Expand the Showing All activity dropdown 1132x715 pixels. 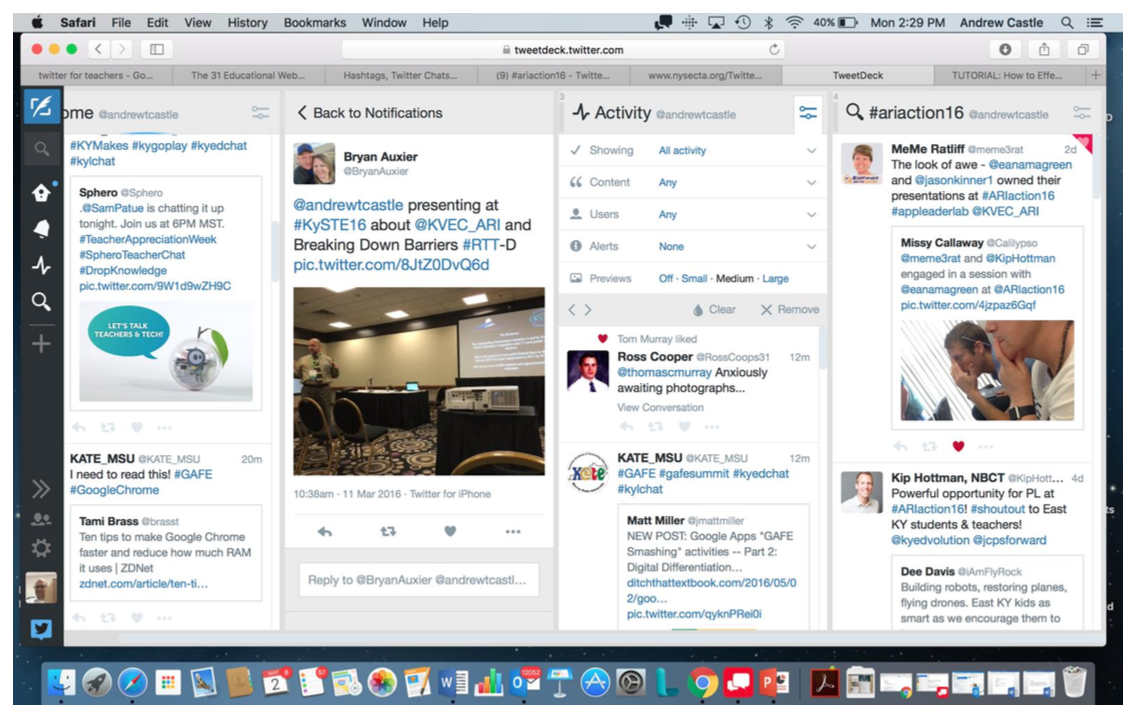(x=693, y=150)
